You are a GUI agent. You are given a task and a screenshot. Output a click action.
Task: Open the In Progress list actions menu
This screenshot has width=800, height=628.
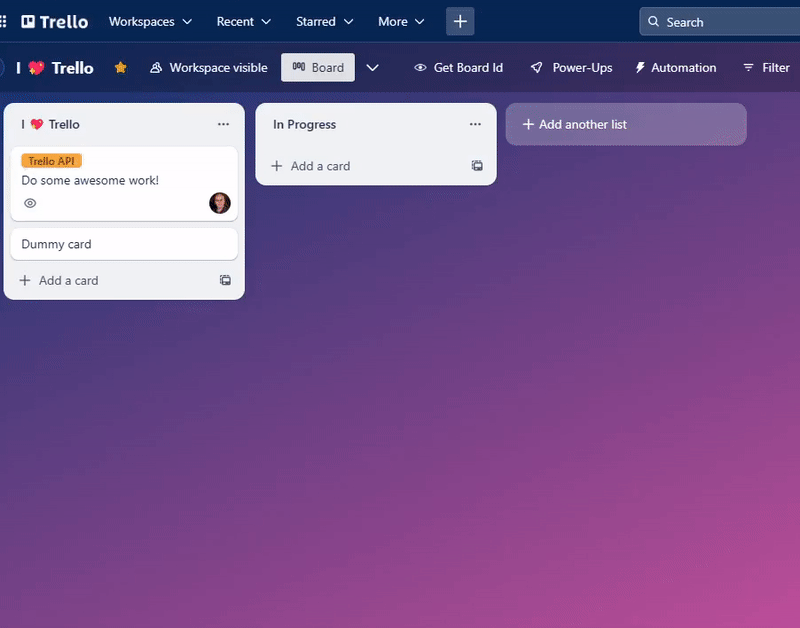click(475, 124)
